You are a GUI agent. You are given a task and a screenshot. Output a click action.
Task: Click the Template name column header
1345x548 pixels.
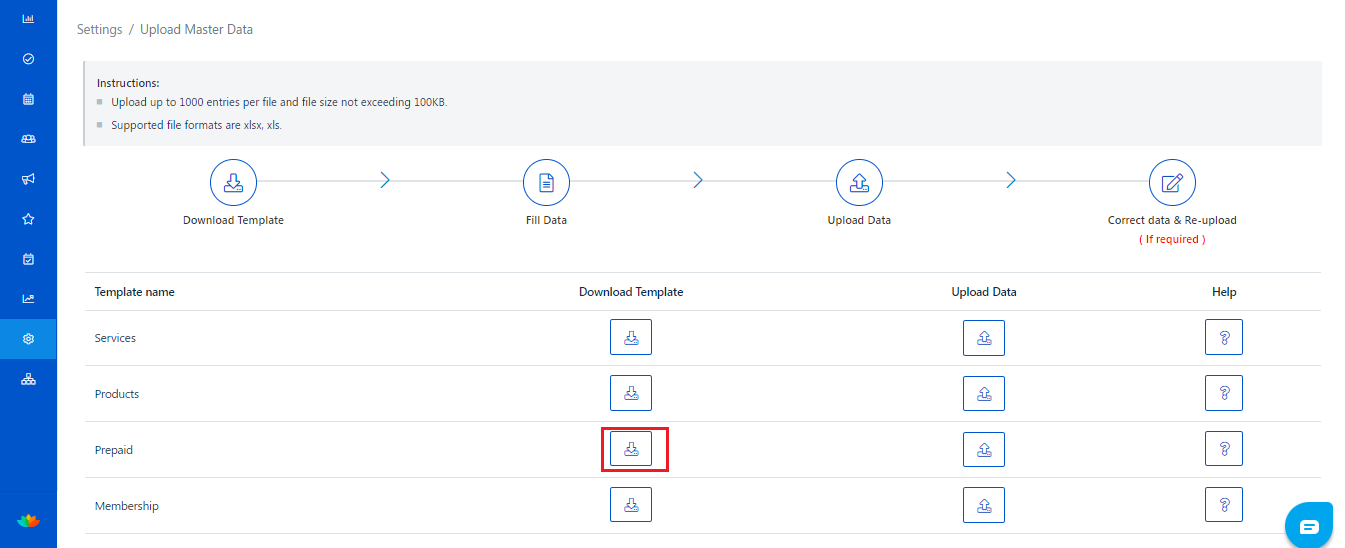135,292
